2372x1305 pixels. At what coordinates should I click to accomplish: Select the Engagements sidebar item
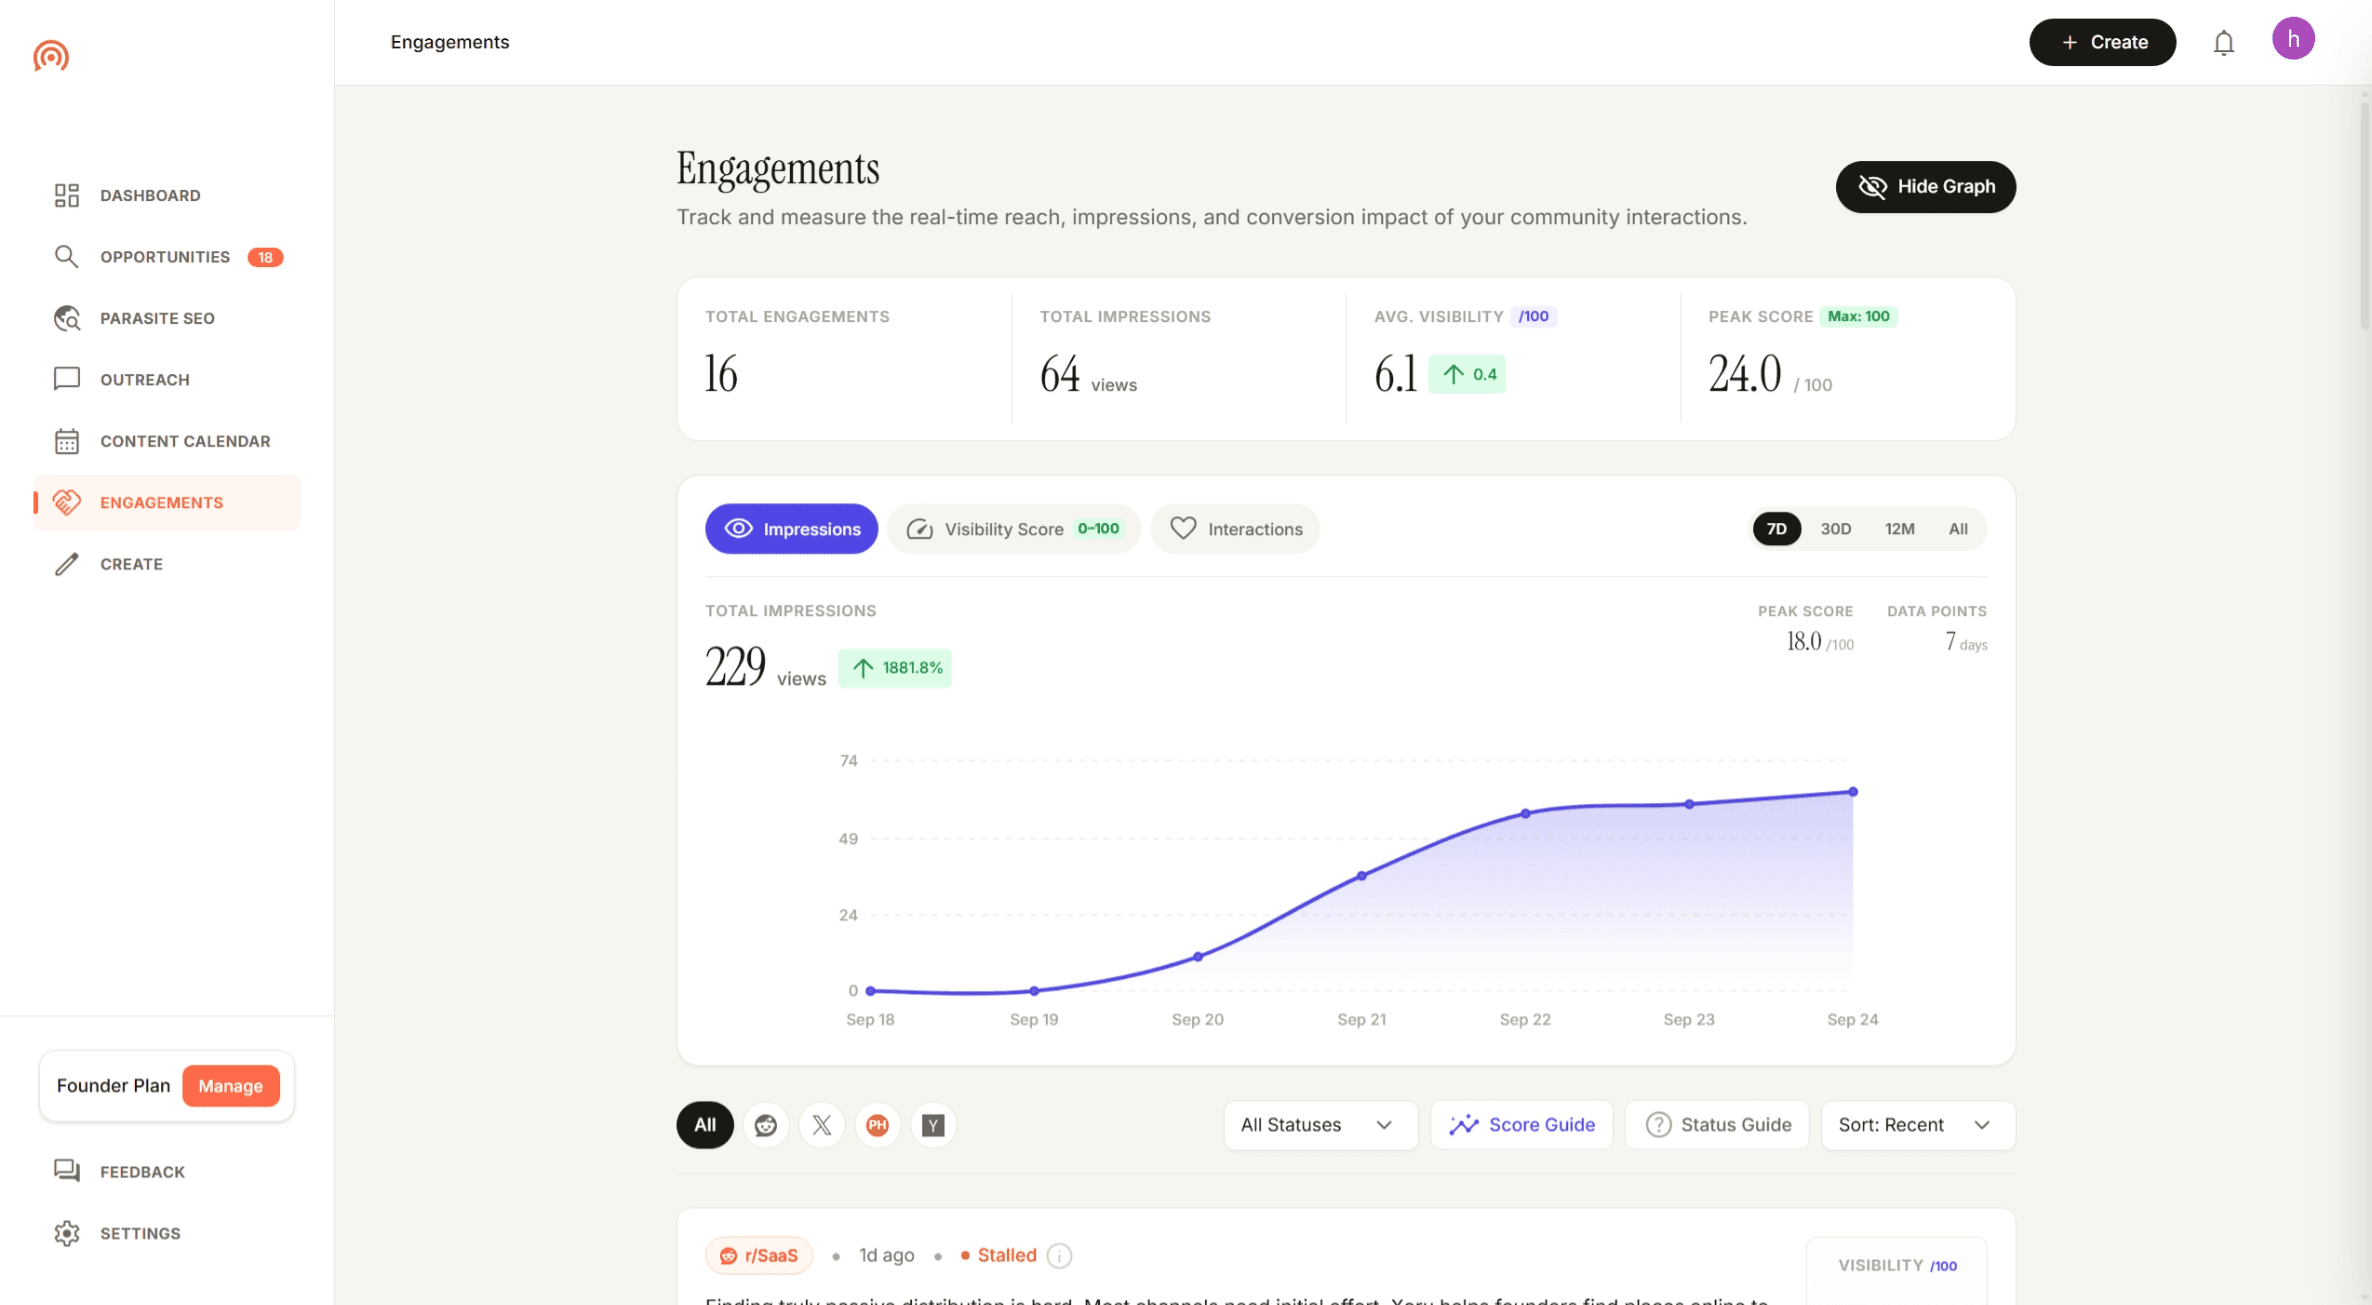pyautogui.click(x=166, y=502)
